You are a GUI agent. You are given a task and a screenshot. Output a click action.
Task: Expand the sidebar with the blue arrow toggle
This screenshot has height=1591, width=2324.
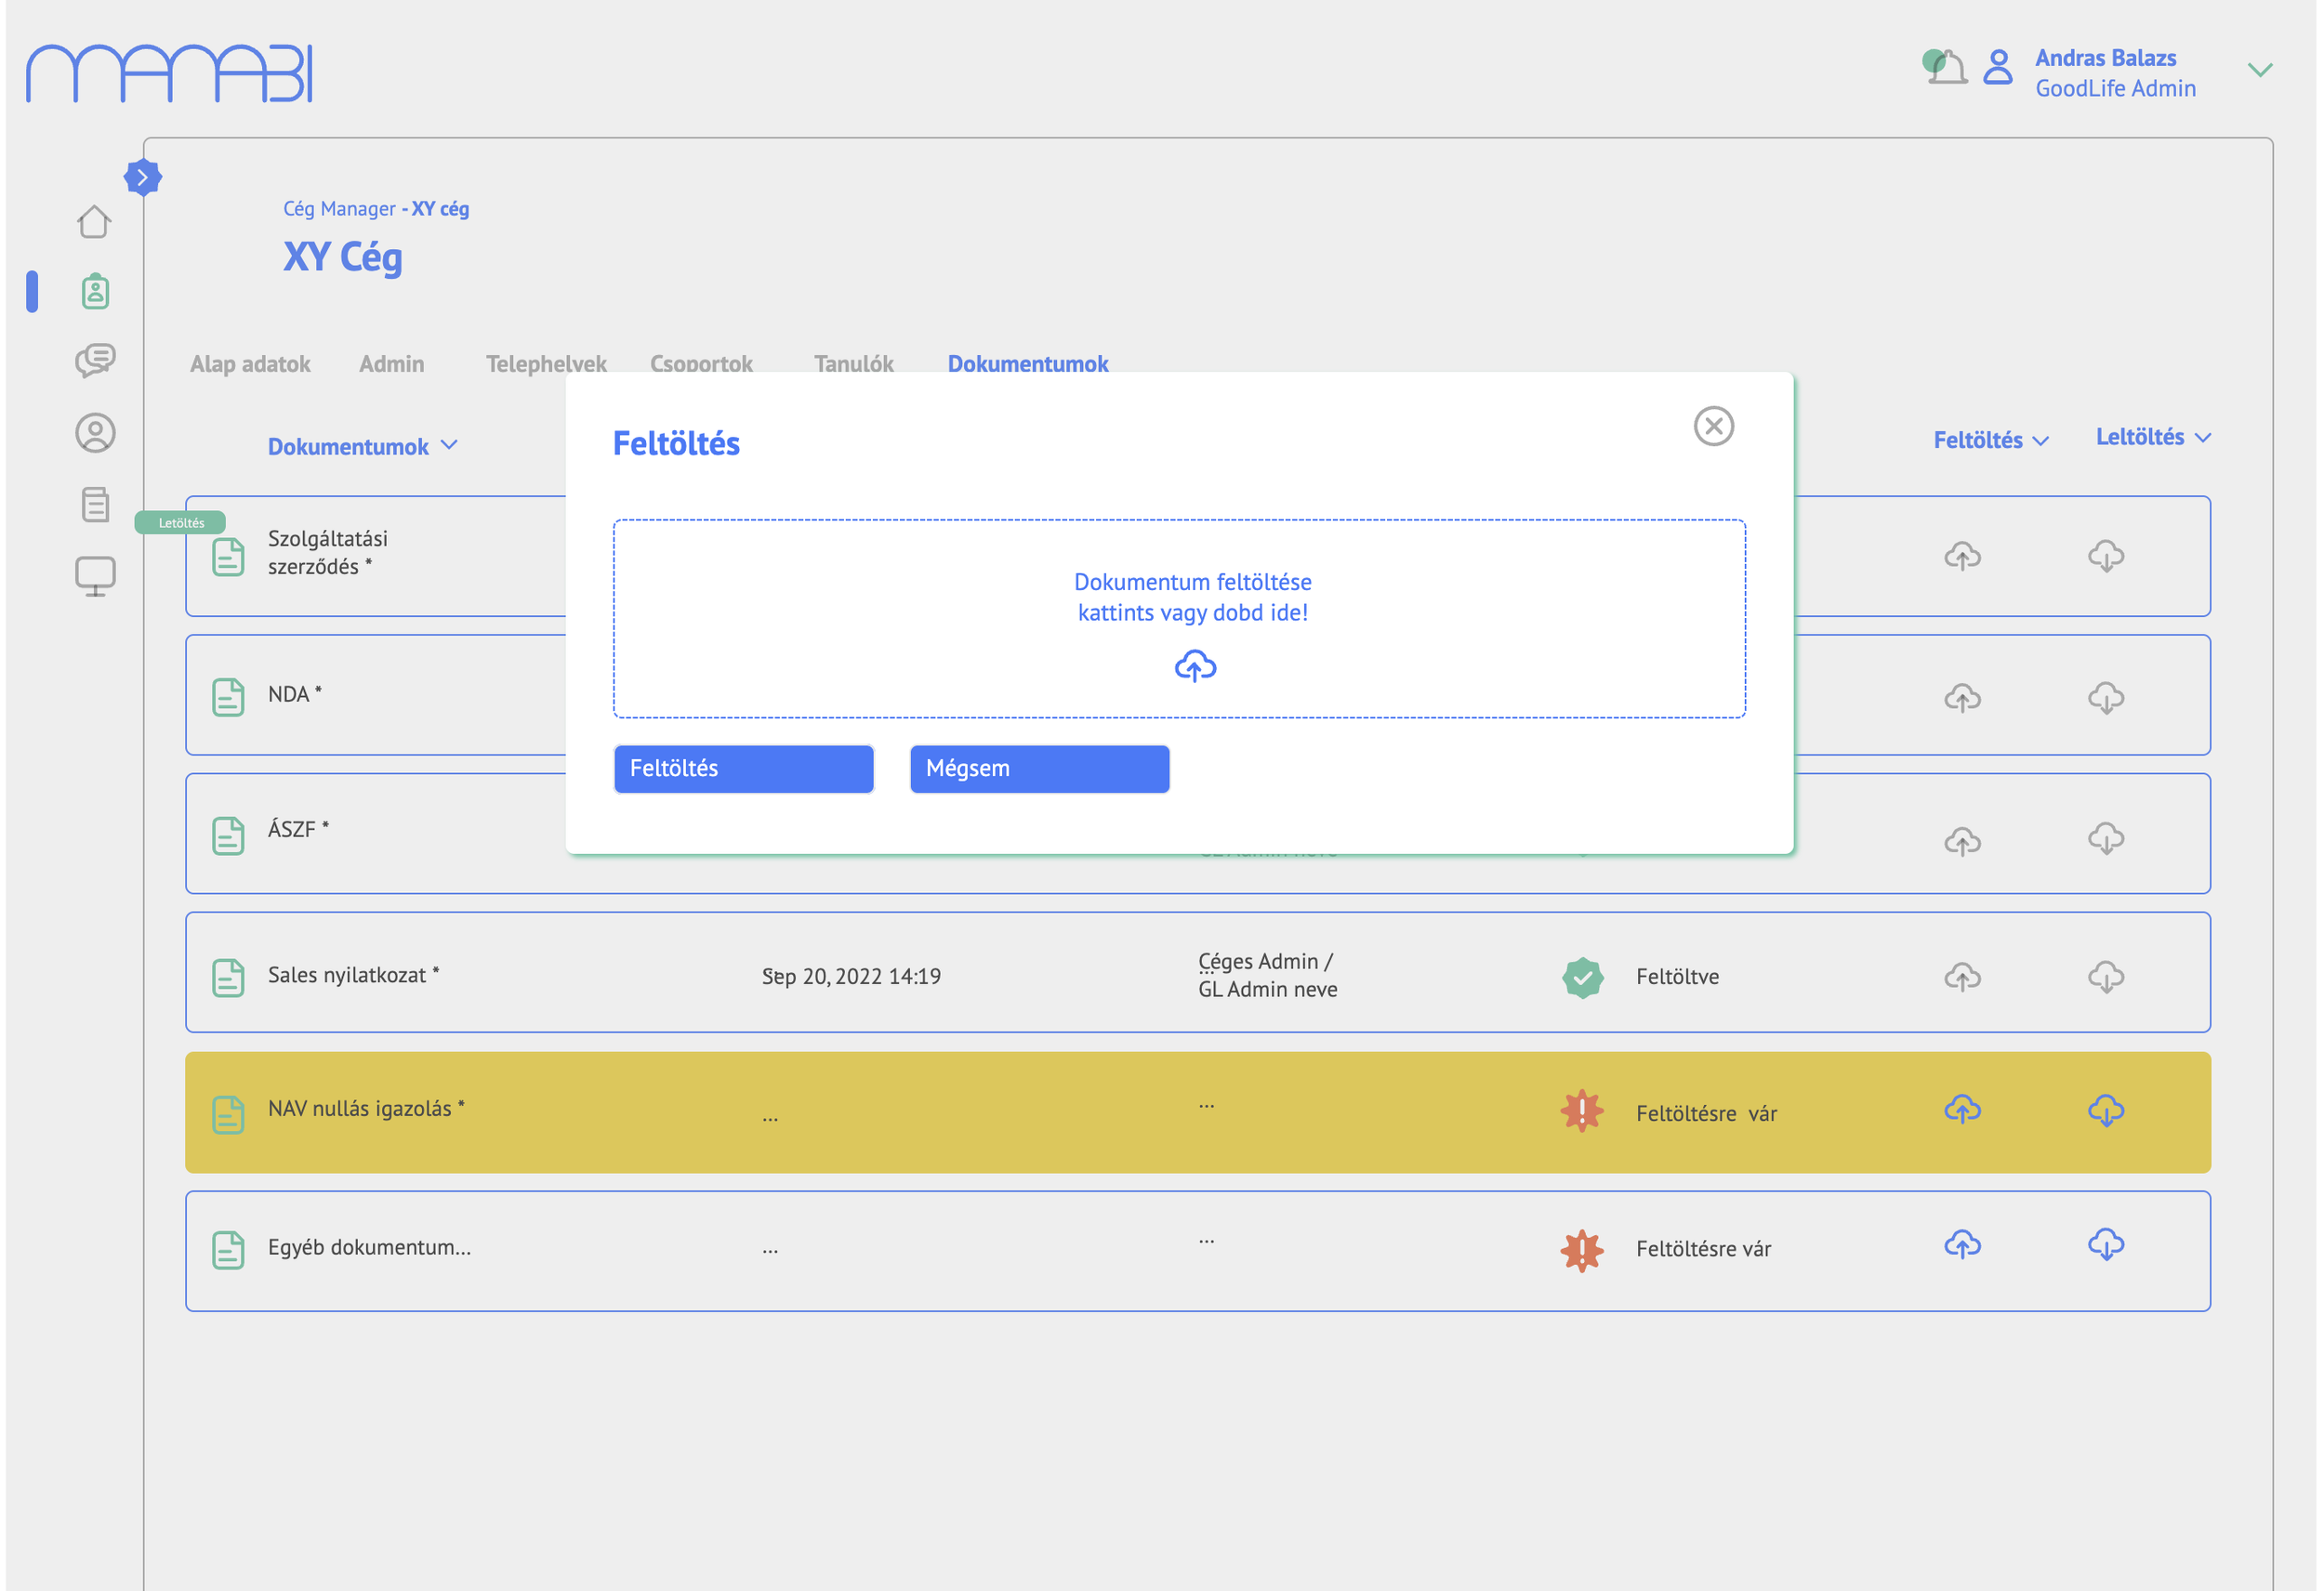143,178
